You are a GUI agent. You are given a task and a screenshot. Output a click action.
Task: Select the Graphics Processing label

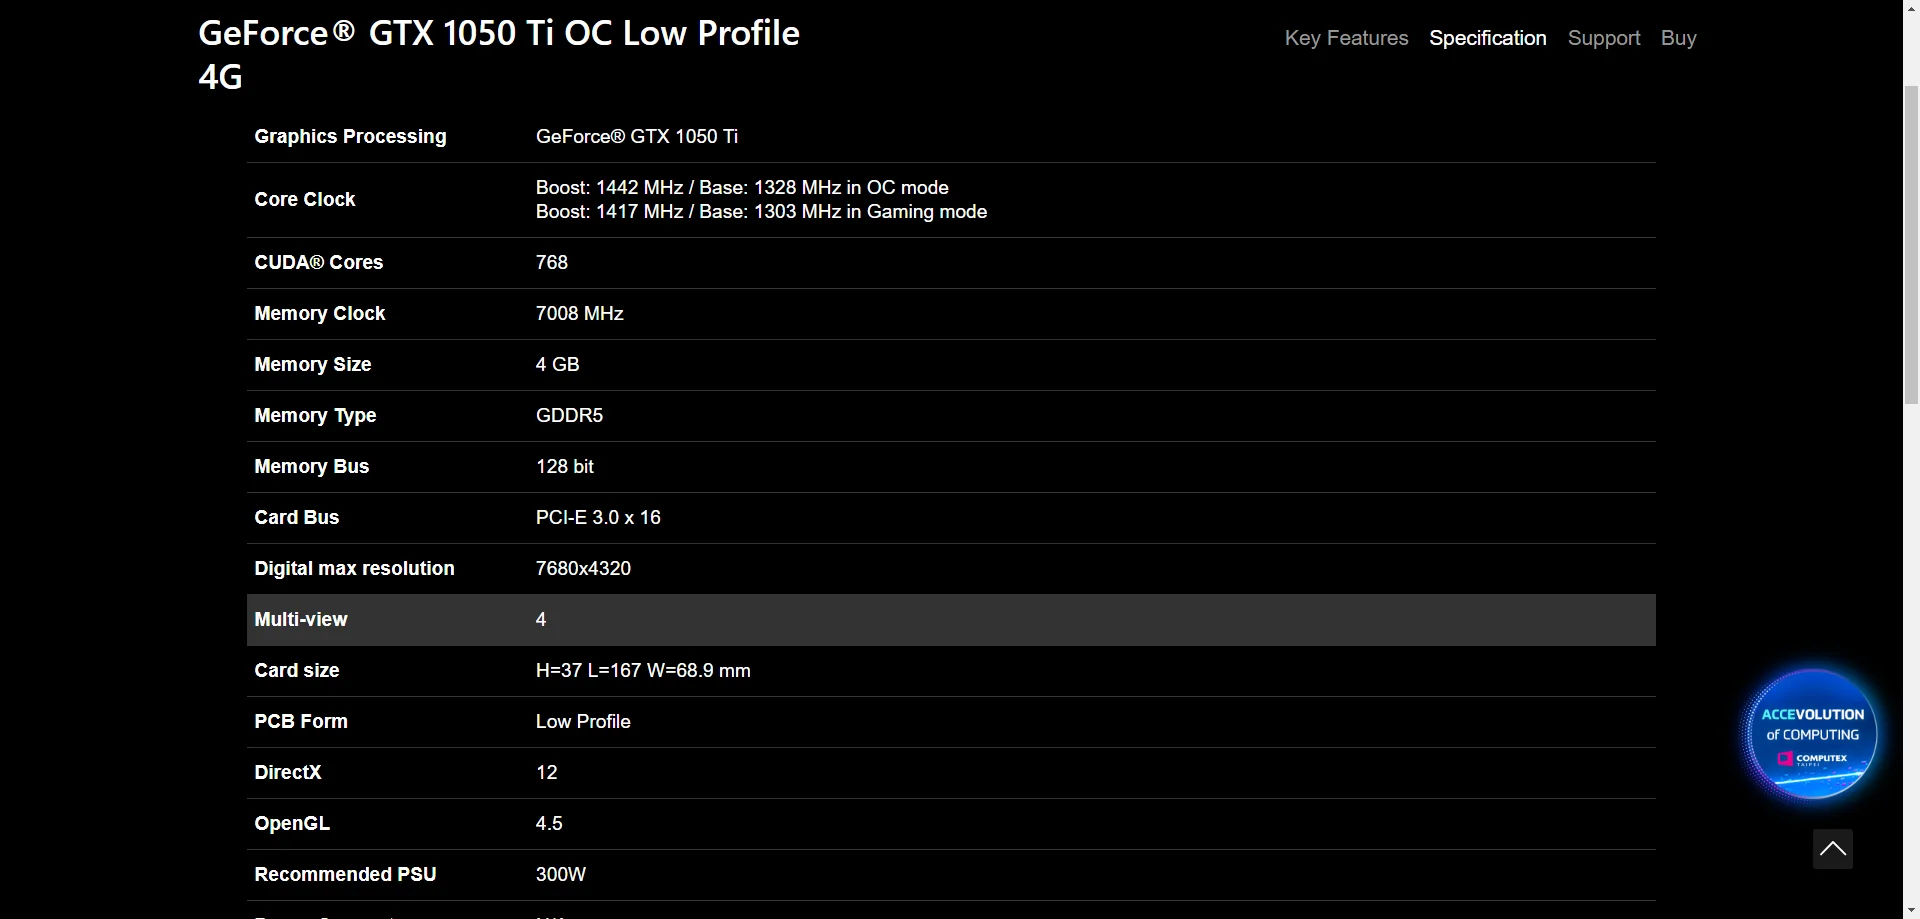pyautogui.click(x=350, y=136)
